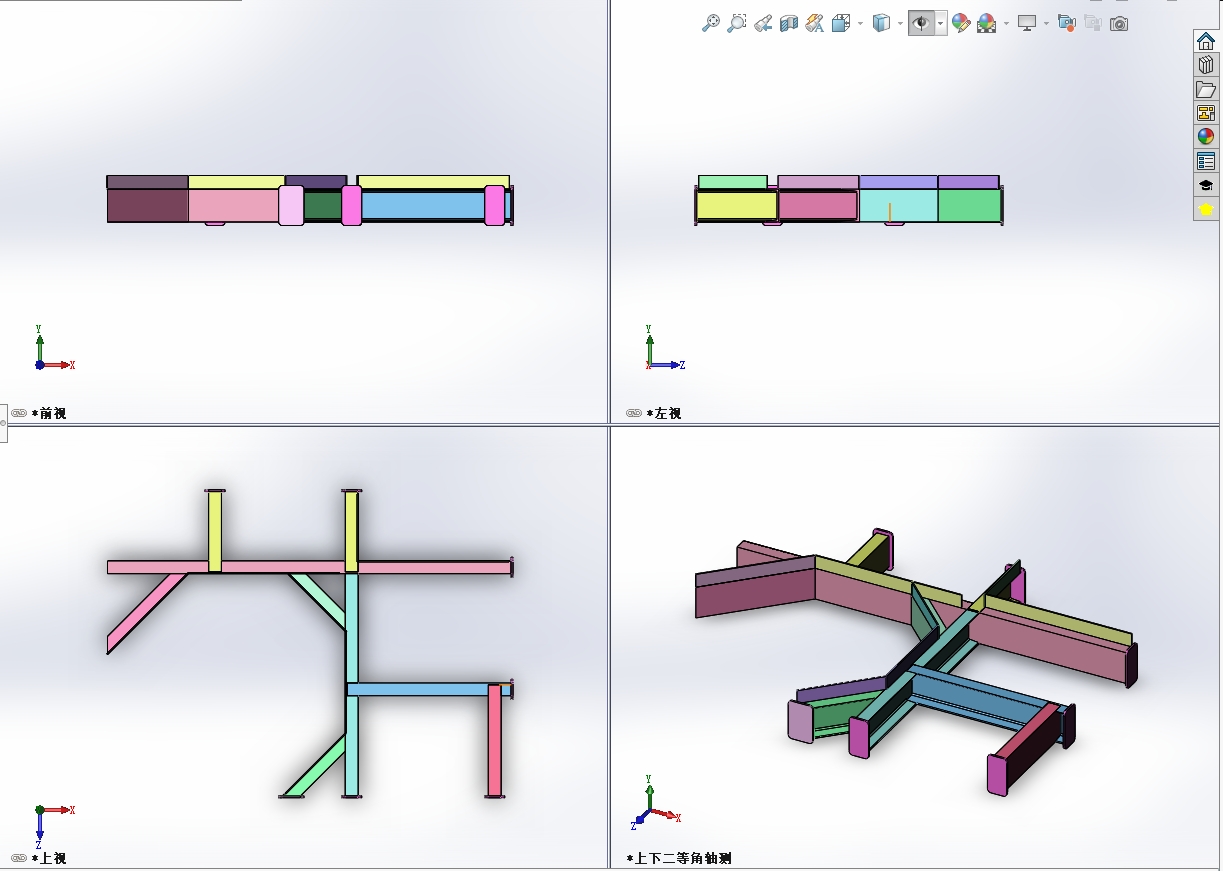Open the File Explorer folder tab
Screen dimensions: 1223x871
click(1206, 89)
